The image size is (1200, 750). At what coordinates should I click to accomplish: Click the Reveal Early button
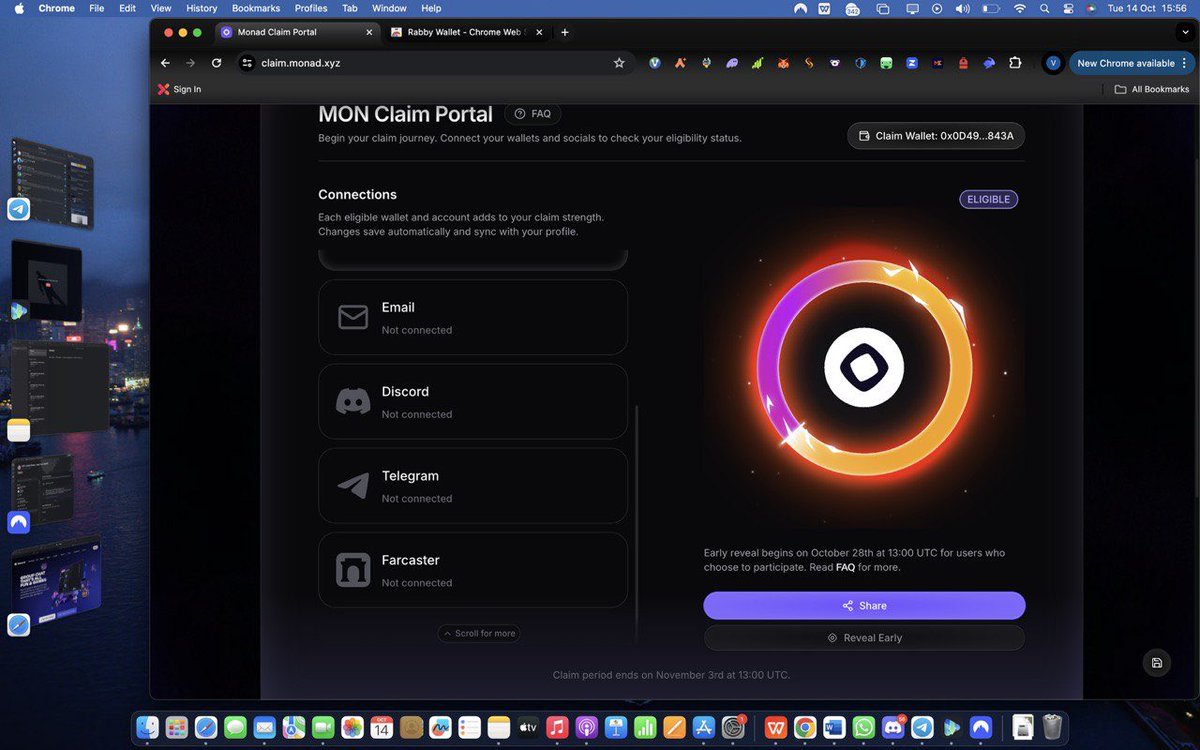point(864,637)
